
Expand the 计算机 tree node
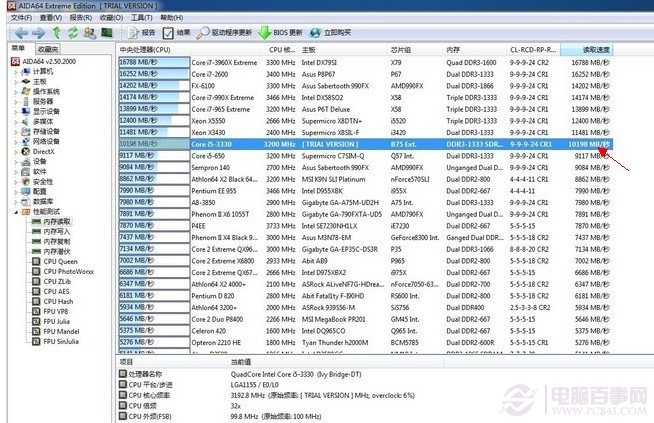(x=16, y=72)
